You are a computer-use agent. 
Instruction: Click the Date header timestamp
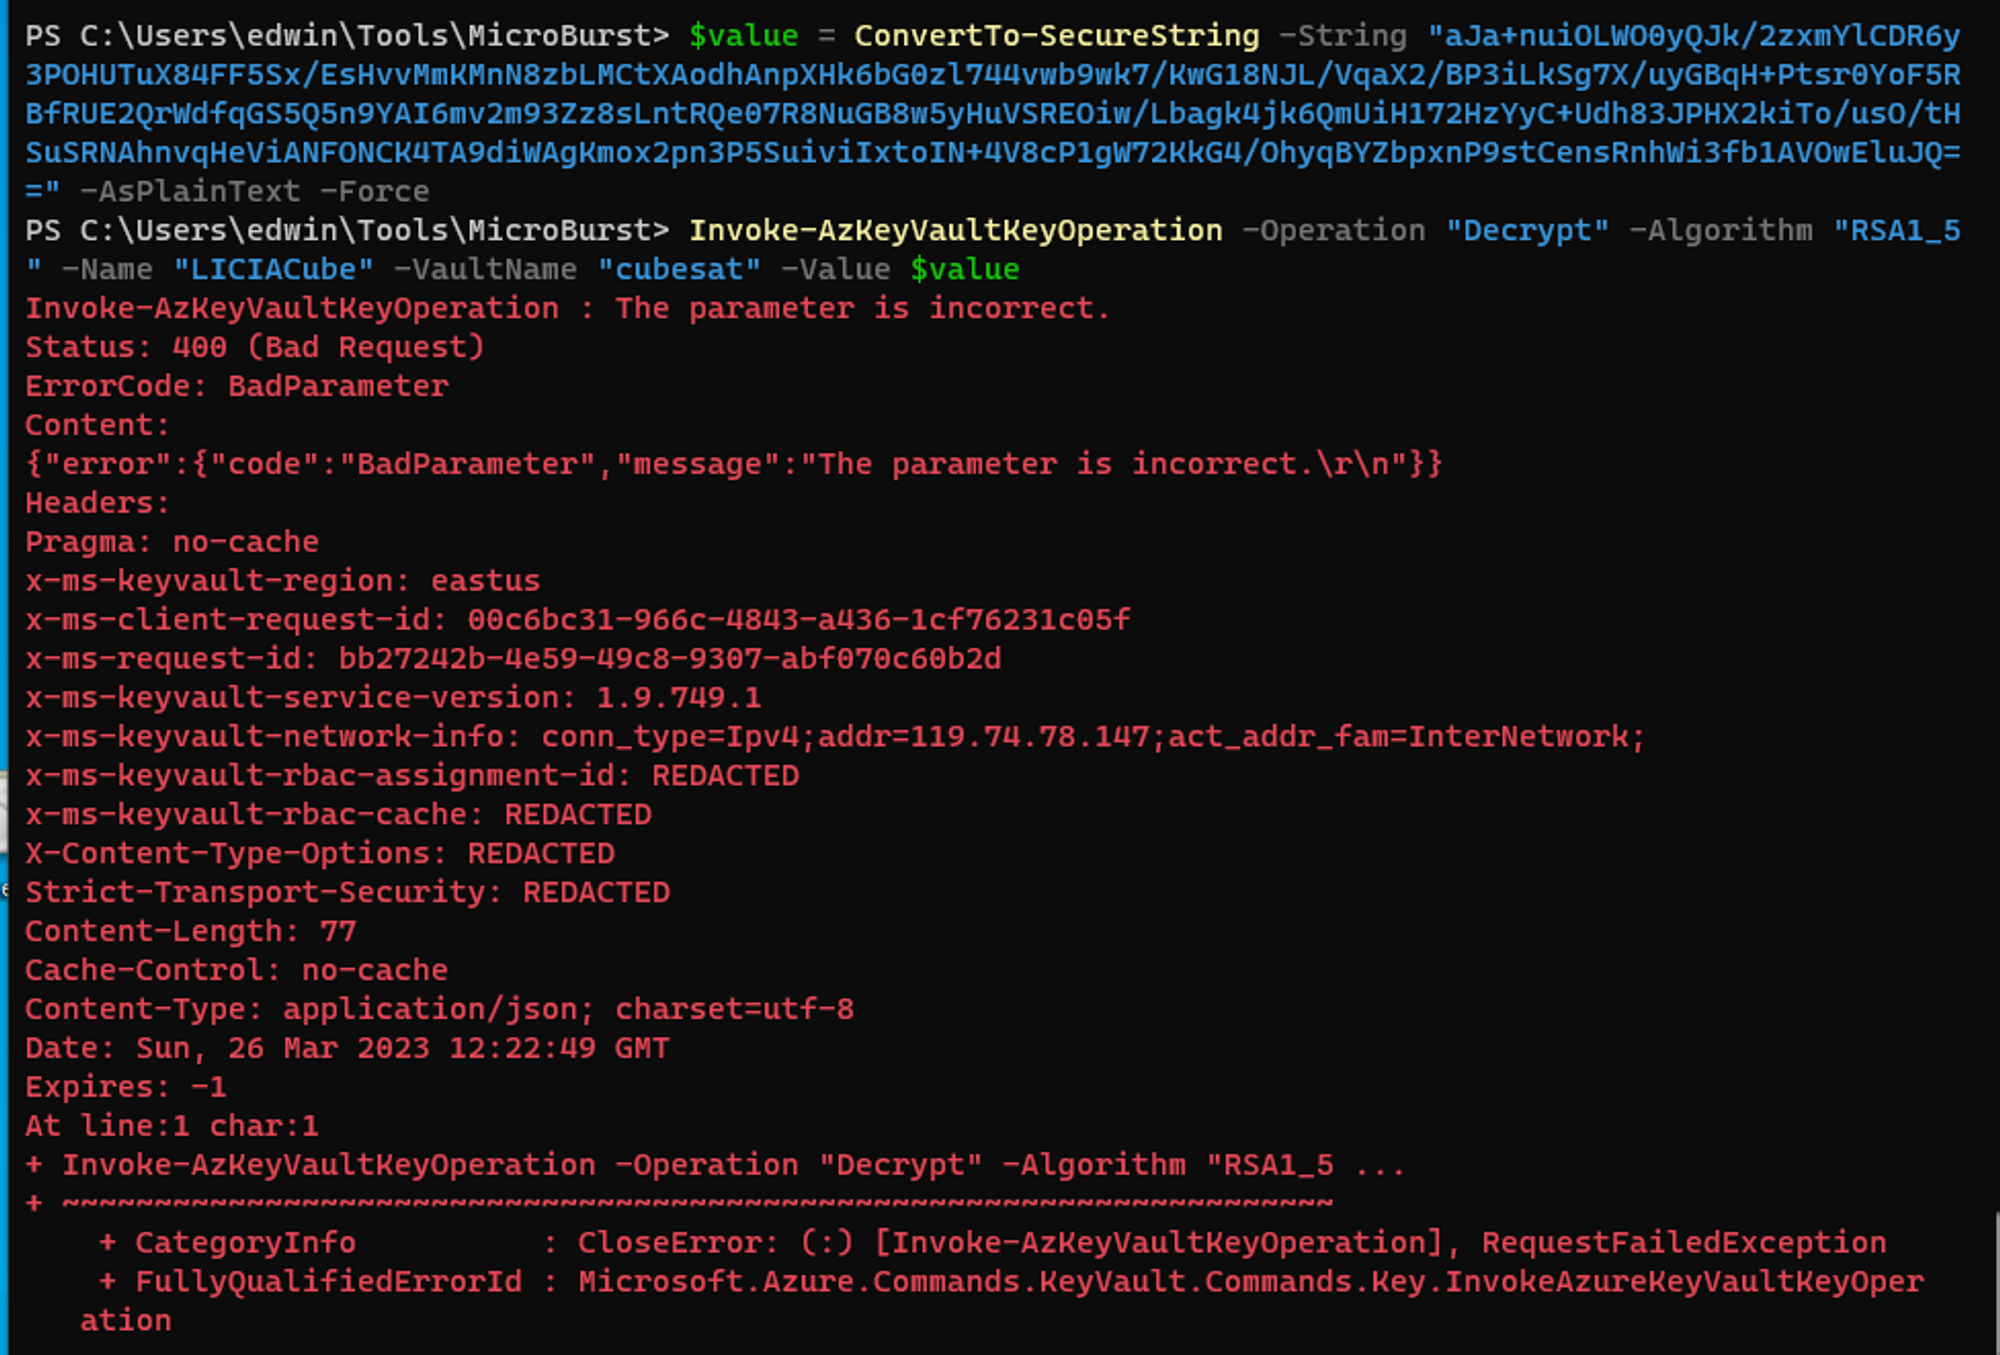coord(402,1048)
